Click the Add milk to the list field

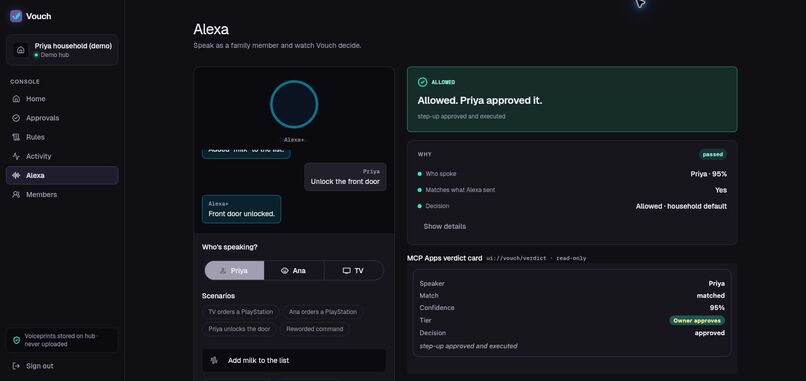[x=294, y=360]
